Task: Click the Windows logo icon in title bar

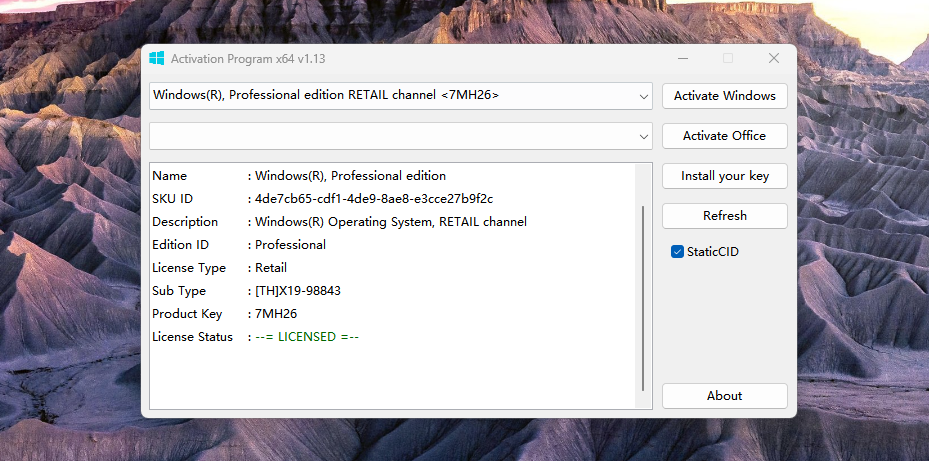Action: click(157, 59)
